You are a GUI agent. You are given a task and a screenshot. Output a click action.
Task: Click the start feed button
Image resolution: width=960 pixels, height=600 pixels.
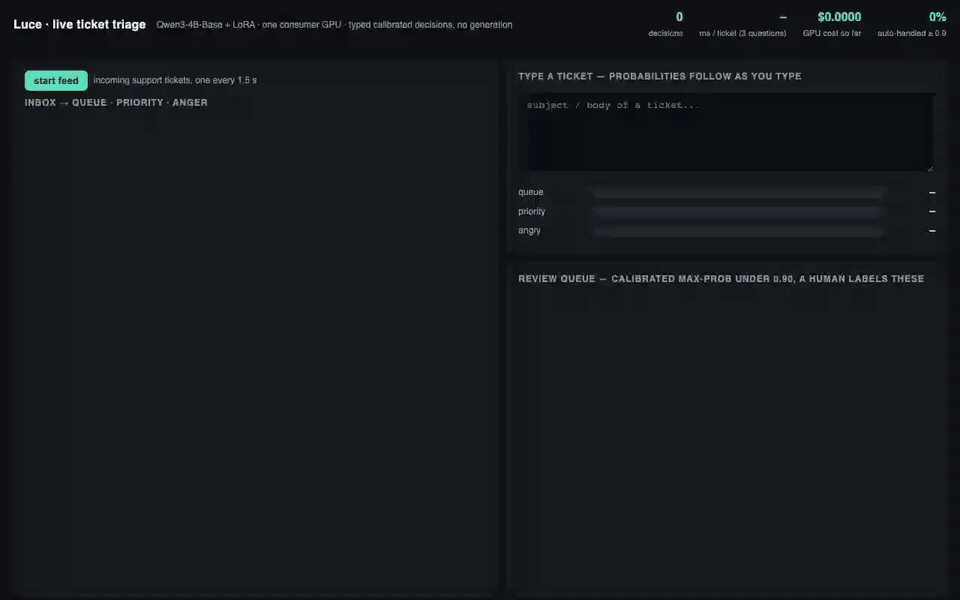(x=56, y=80)
